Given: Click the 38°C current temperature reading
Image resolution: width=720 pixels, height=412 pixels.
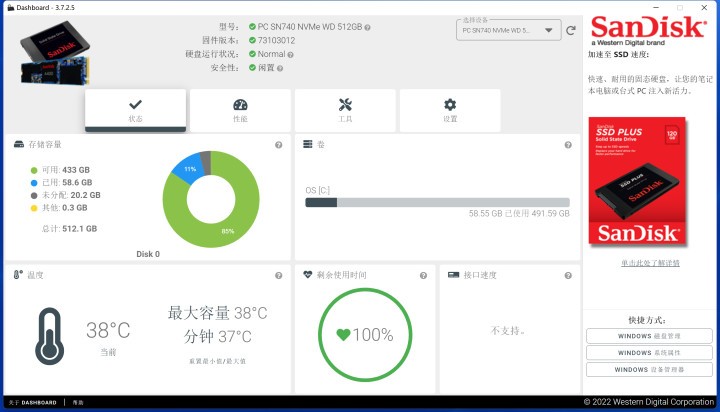Looking at the screenshot, I should (108, 330).
